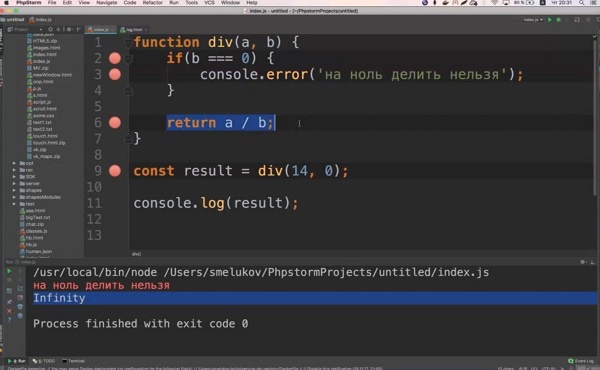Click the index.js breadcrumb in navigation bar

tap(41, 20)
